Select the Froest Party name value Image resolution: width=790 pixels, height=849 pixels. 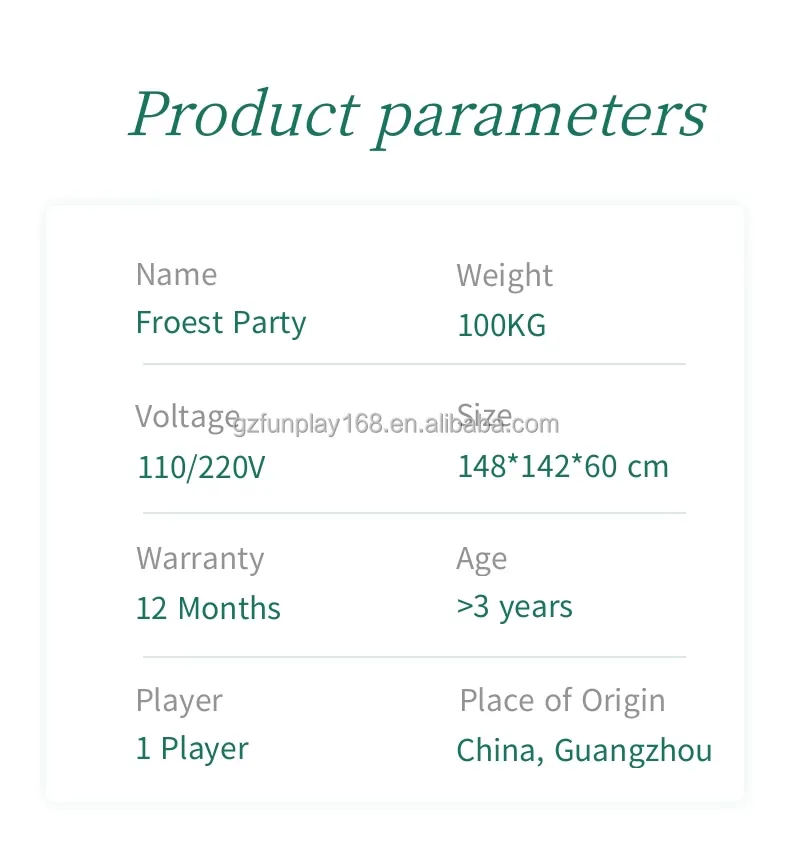pyautogui.click(x=221, y=323)
